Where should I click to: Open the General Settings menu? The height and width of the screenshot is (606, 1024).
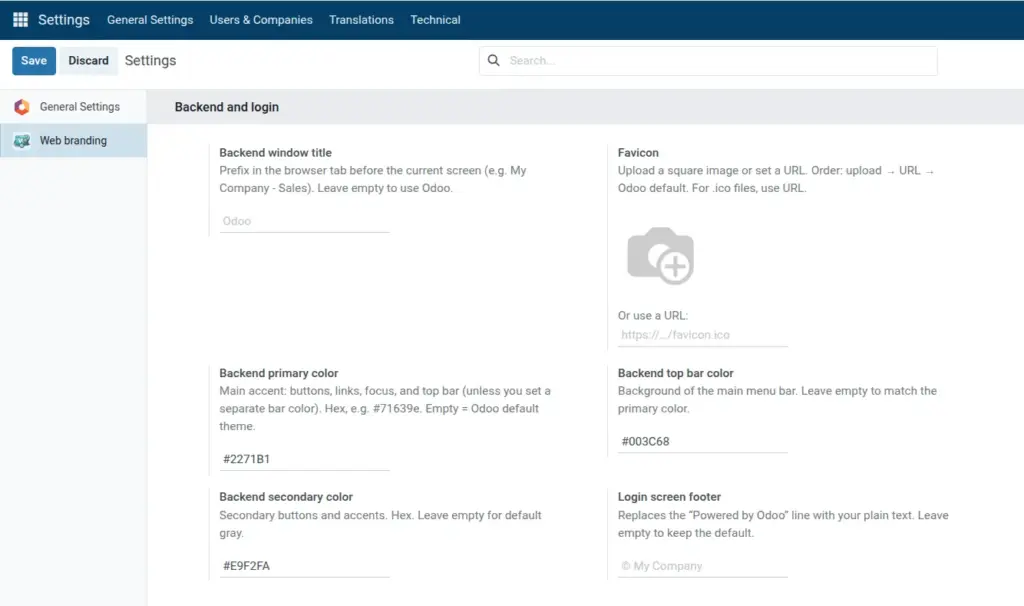(x=150, y=20)
